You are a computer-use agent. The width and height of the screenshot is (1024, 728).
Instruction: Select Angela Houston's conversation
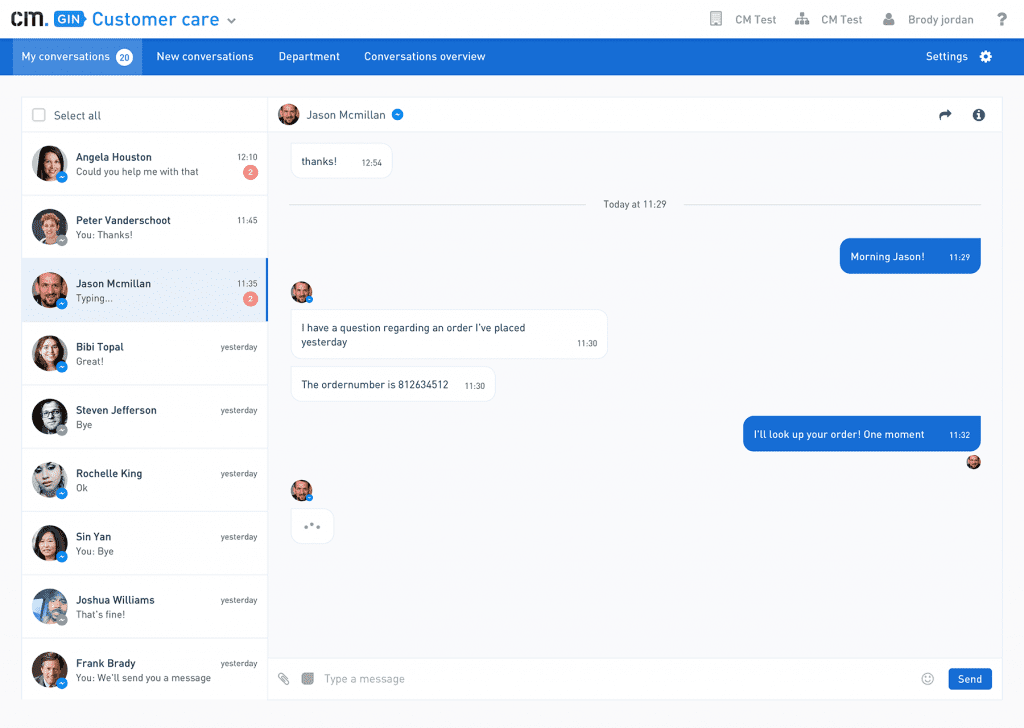click(144, 163)
